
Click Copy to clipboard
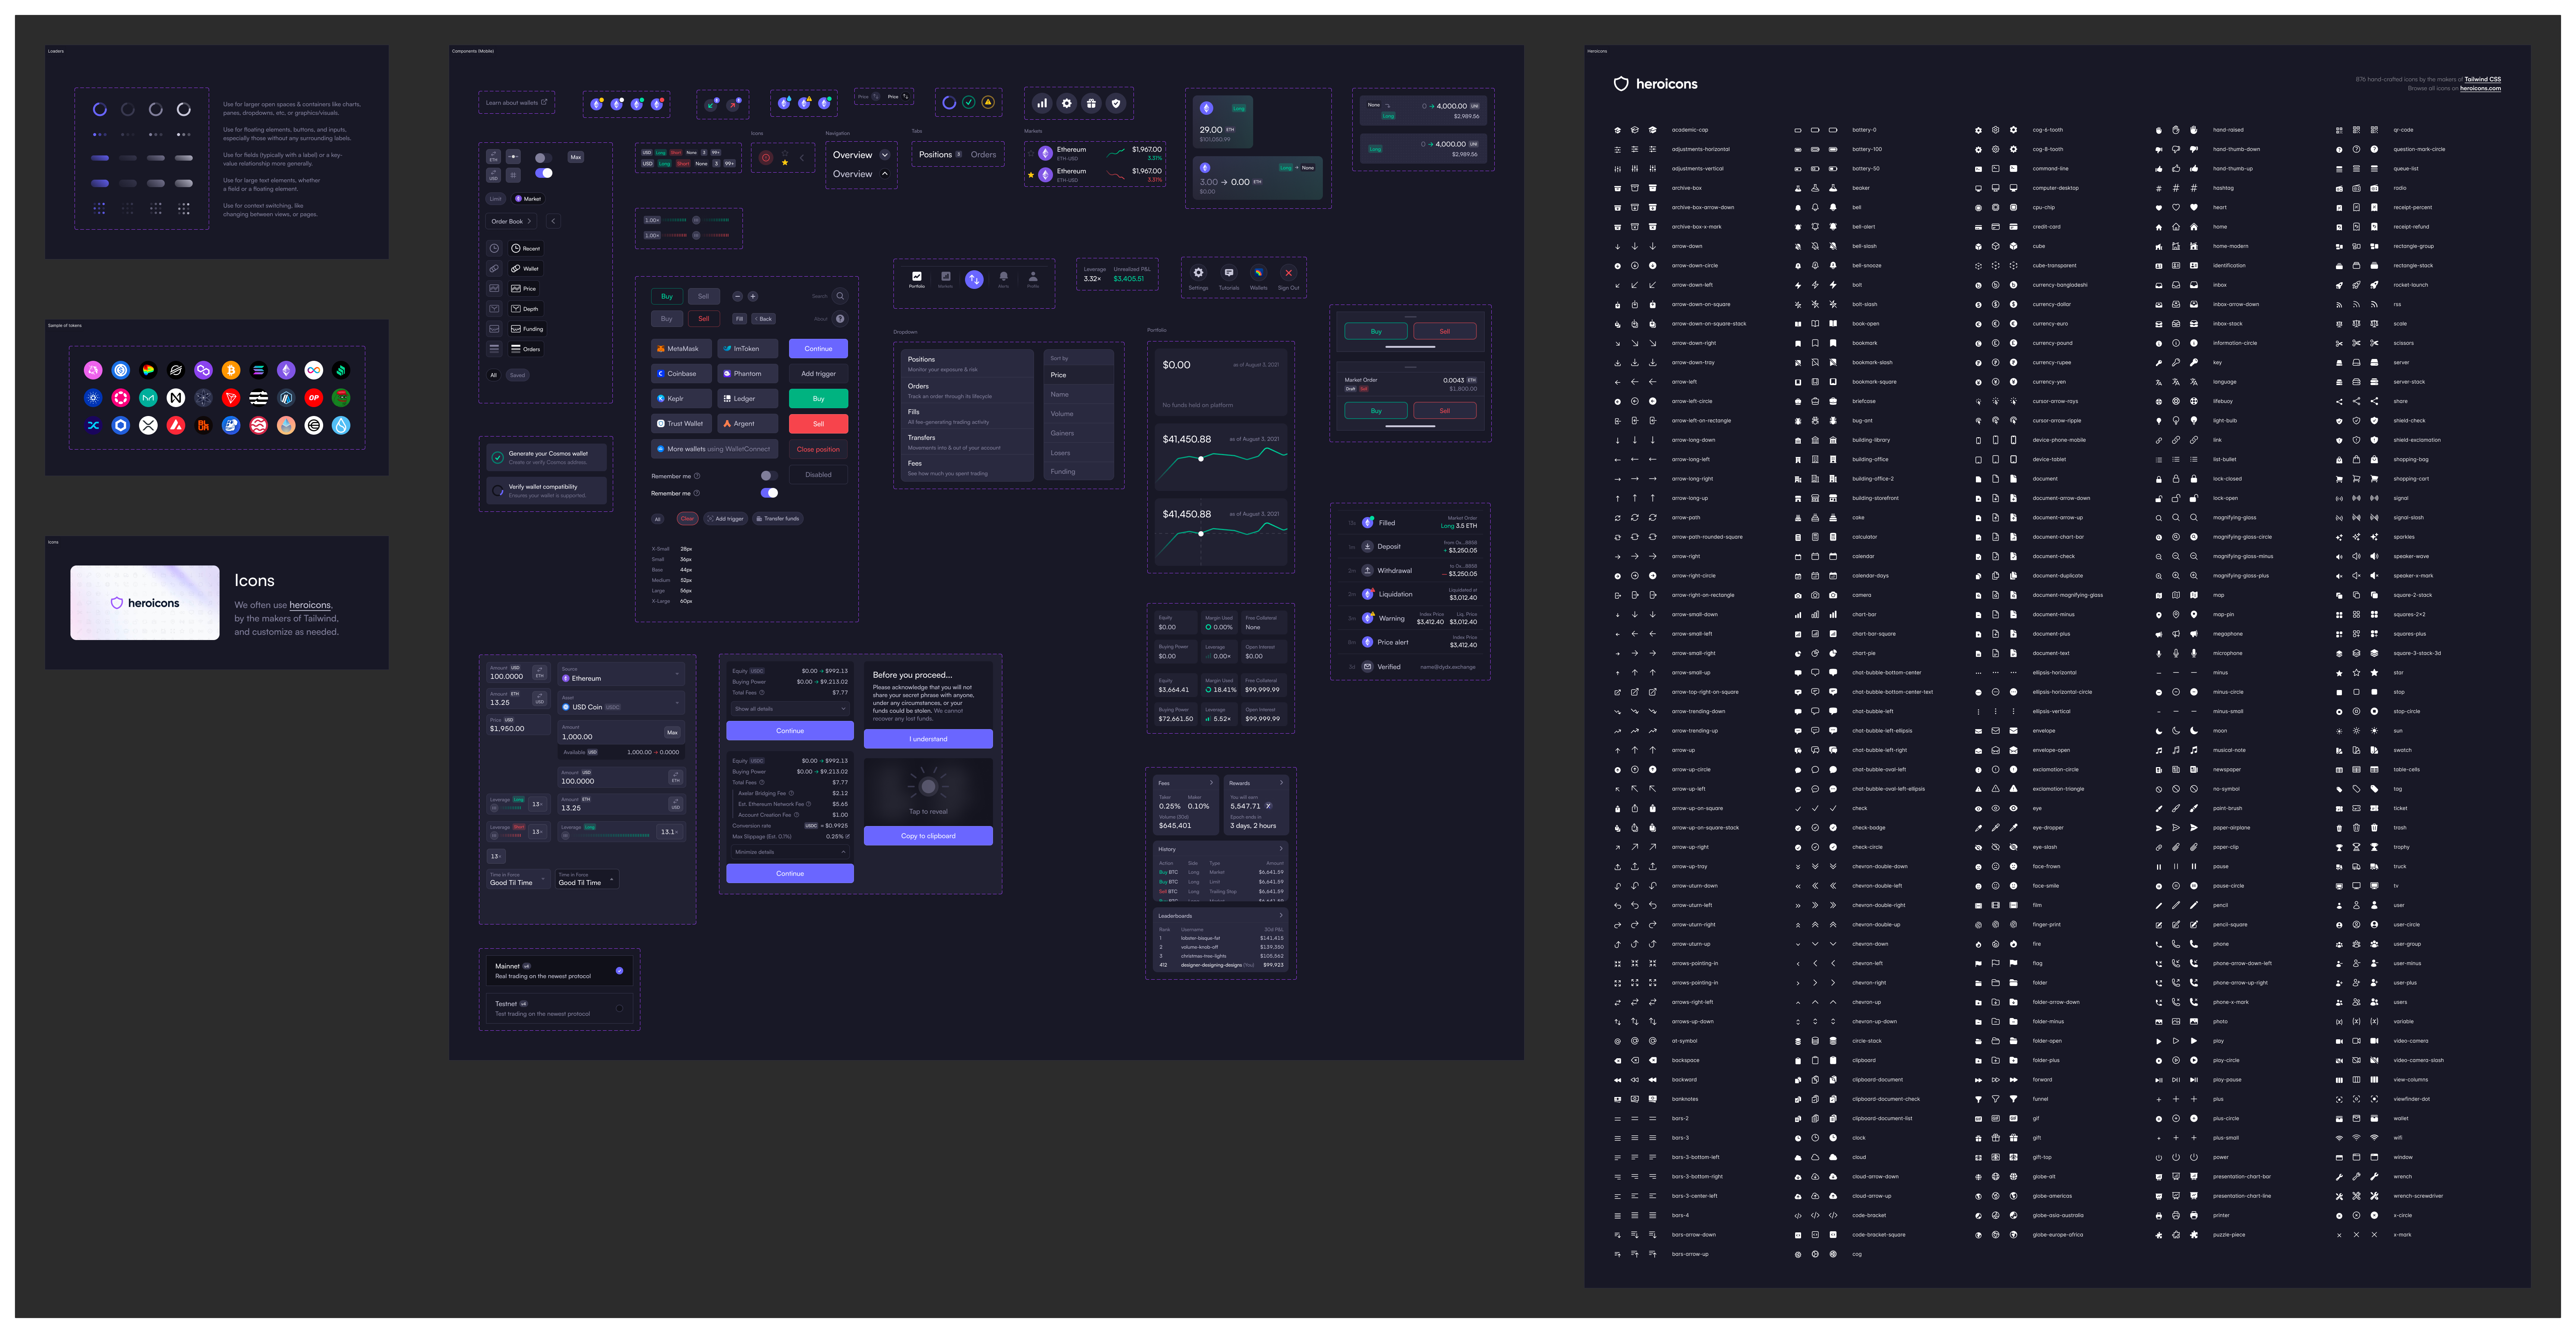click(x=928, y=836)
